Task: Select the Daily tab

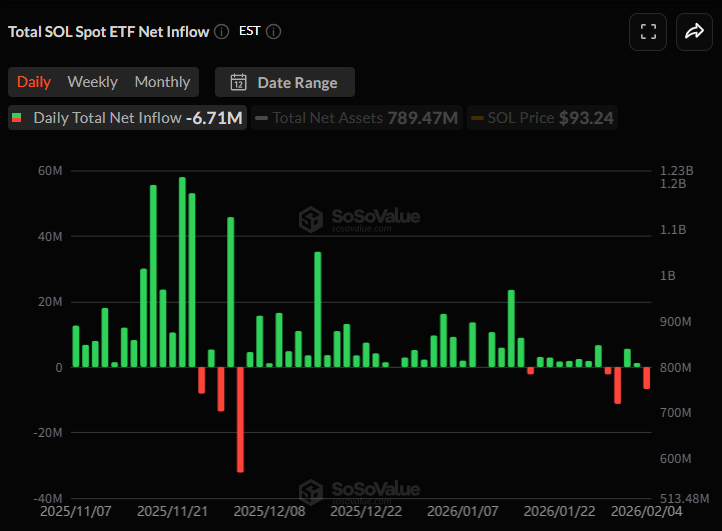Action: 34,82
